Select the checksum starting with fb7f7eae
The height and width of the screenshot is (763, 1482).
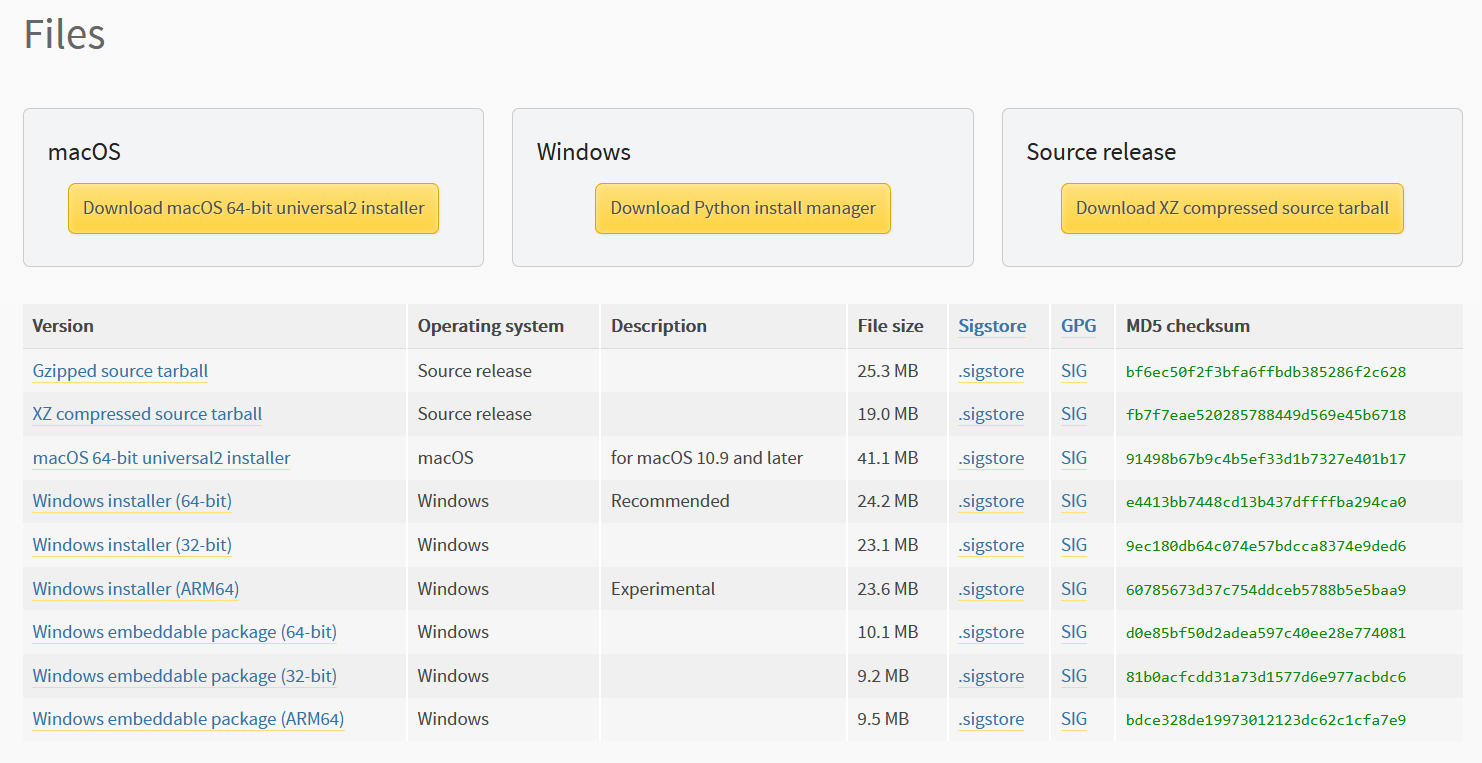[x=1266, y=415]
